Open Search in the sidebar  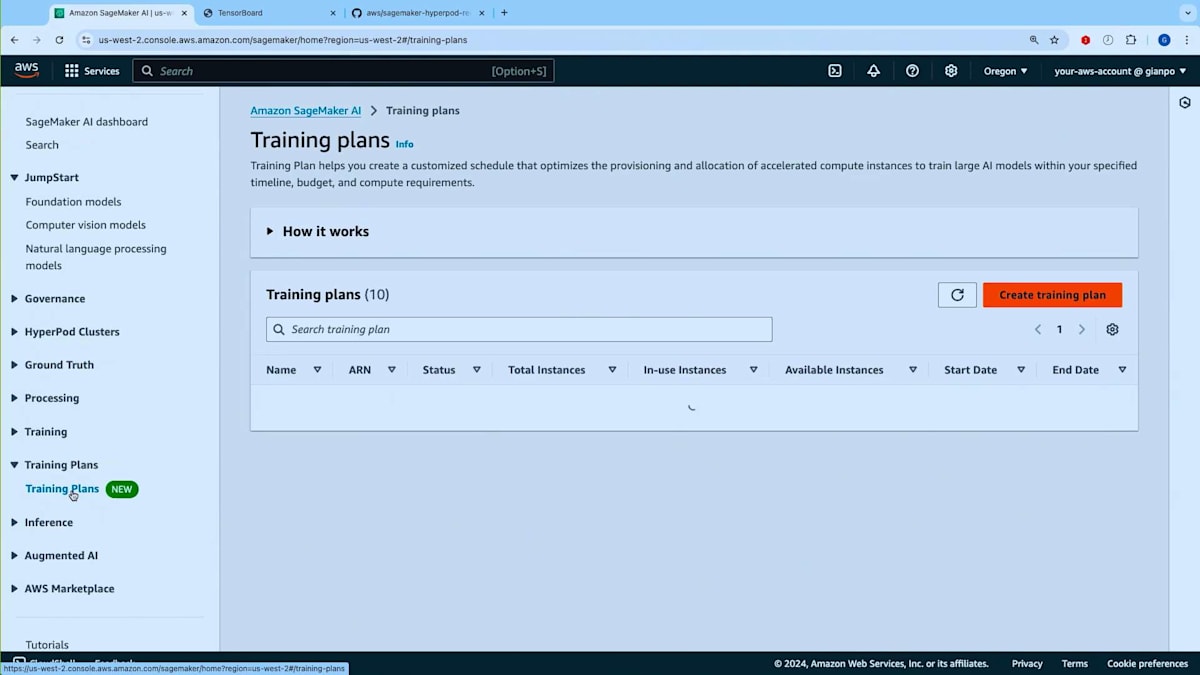[x=42, y=145]
